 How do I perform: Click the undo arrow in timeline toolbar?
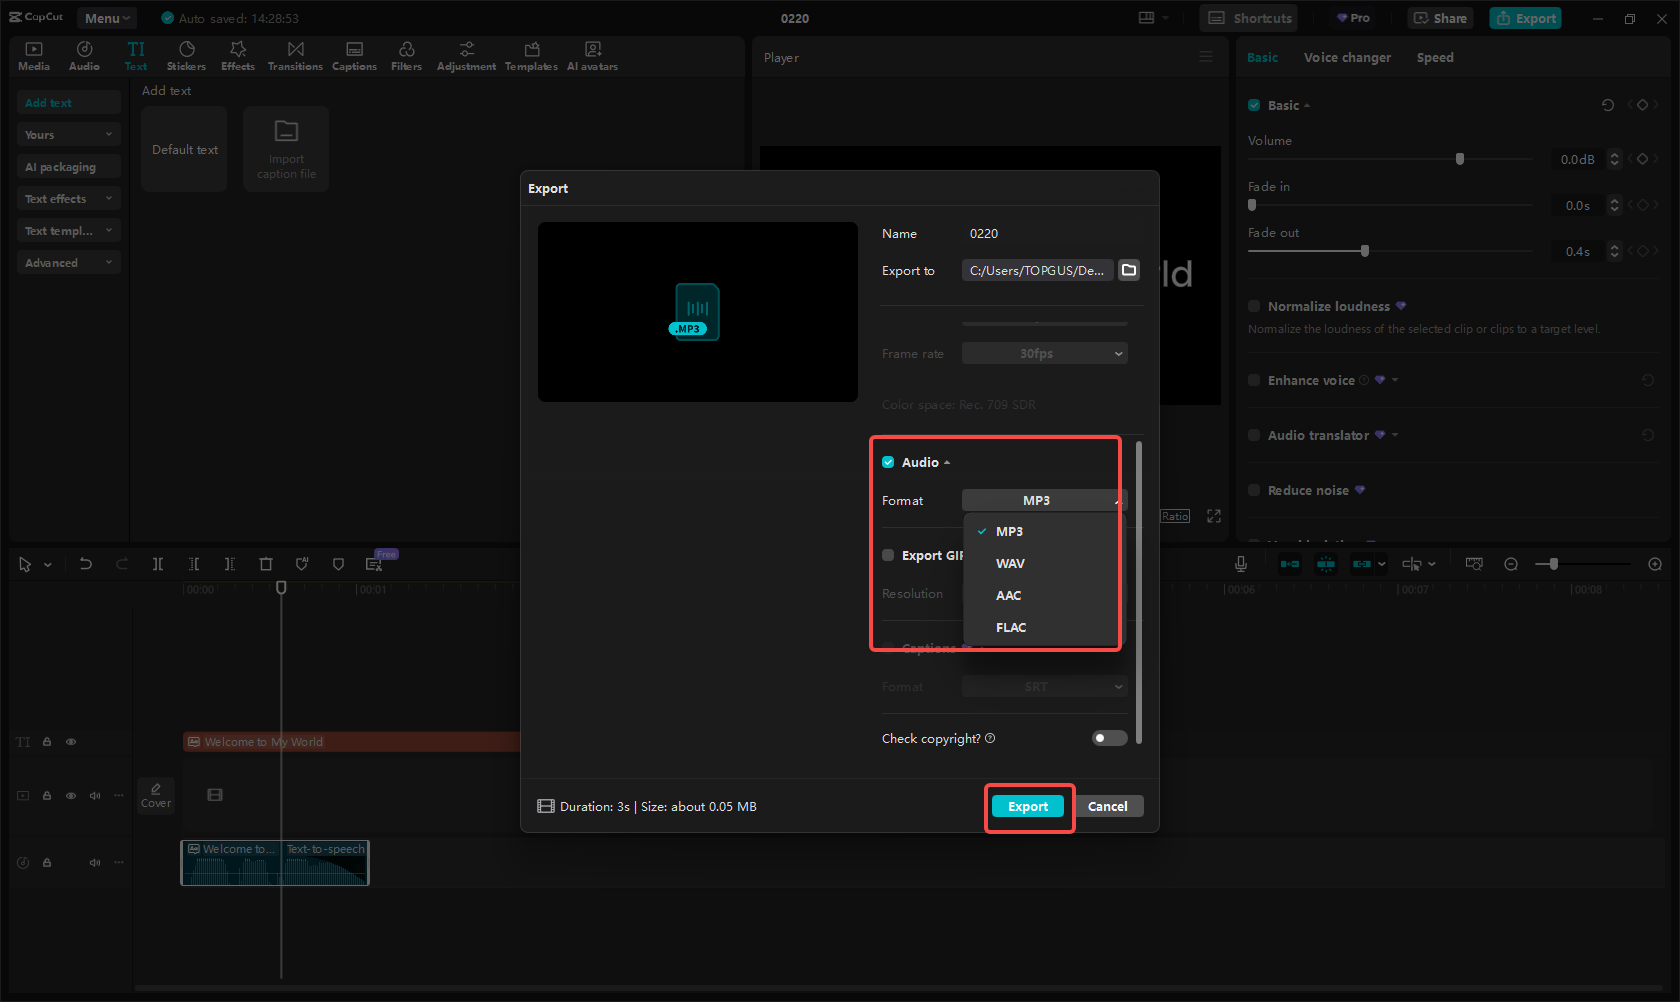click(86, 564)
